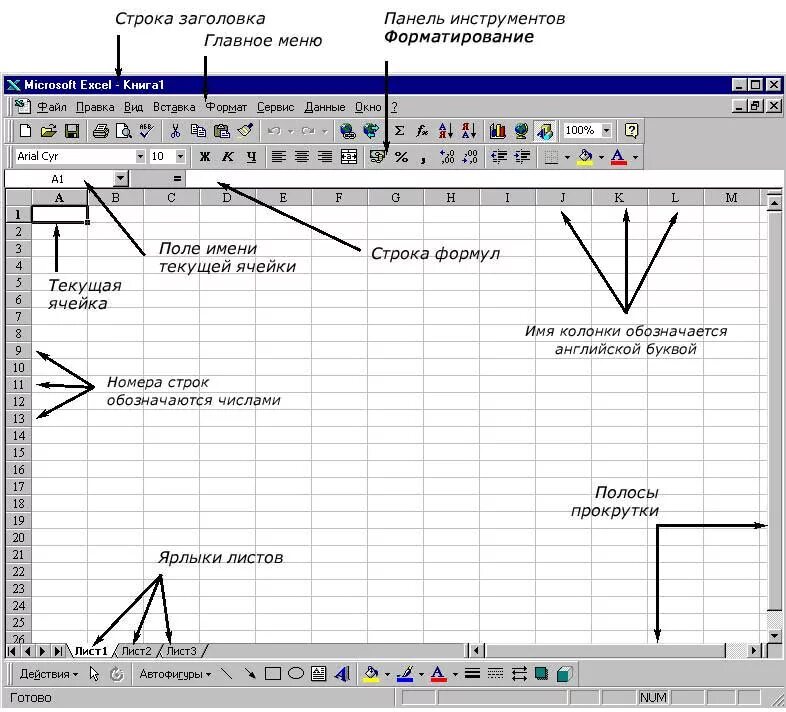Image resolution: width=786 pixels, height=712 pixels.
Task: Jump to last sheet tab button
Action: point(58,651)
